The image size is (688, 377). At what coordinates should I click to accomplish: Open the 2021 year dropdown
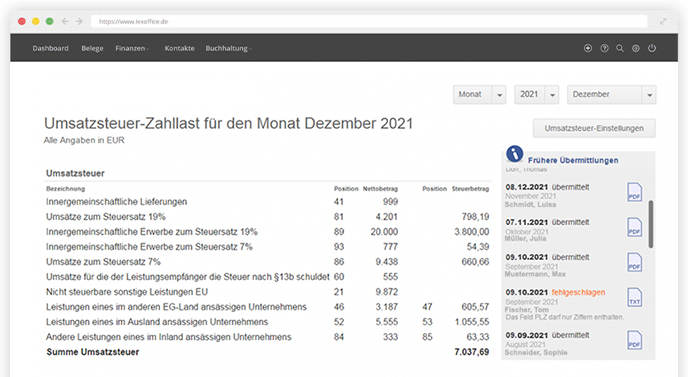(536, 94)
